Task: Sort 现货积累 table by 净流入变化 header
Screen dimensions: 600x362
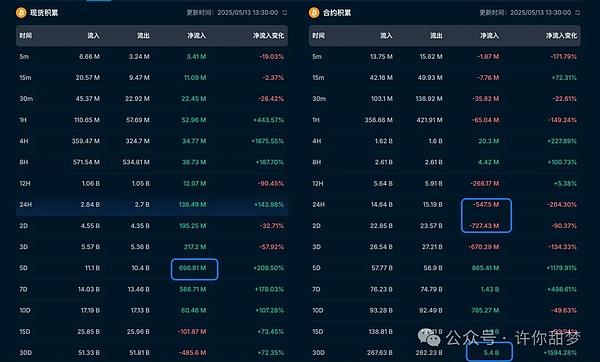Action: [x=268, y=36]
